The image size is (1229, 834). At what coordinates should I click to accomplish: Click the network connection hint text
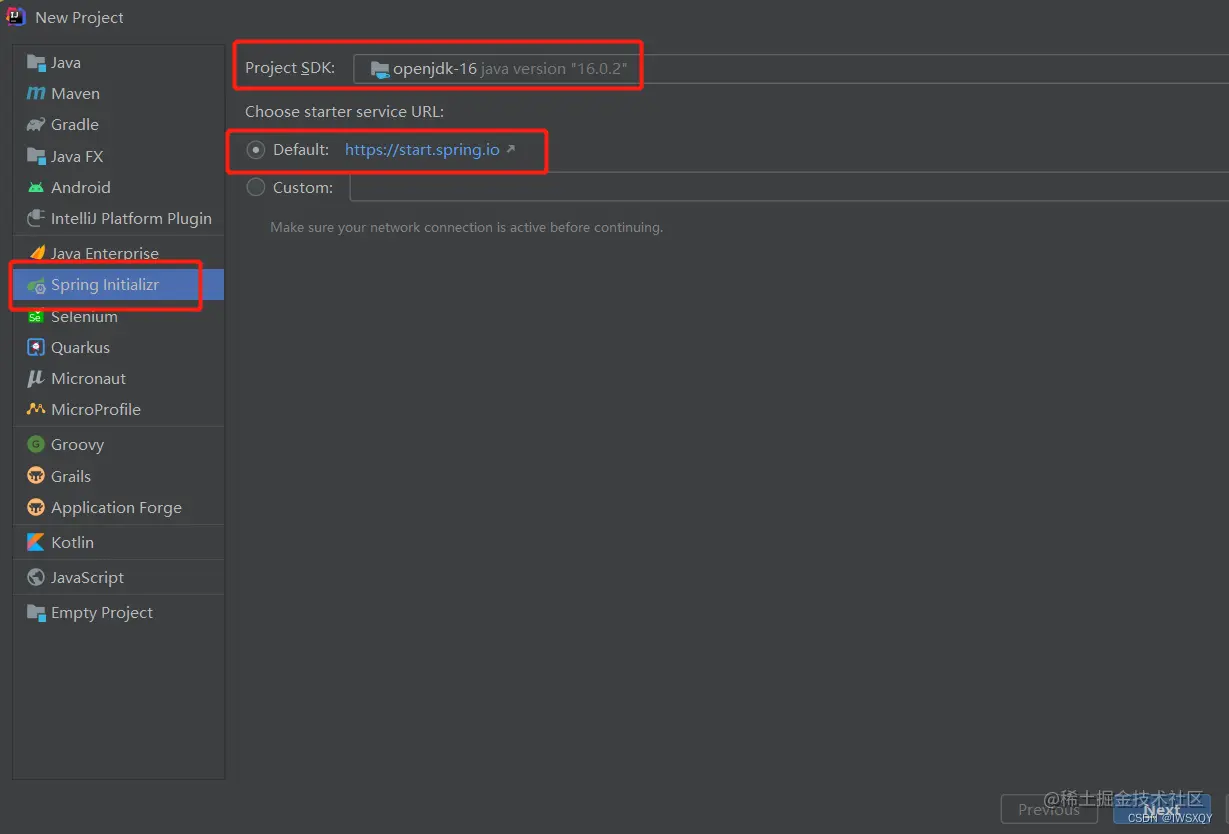coord(466,228)
